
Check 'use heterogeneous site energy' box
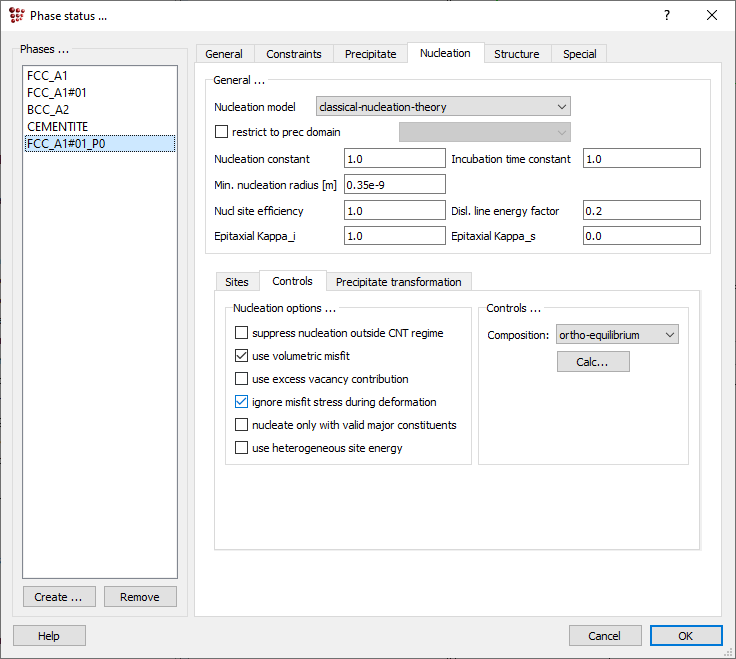coord(241,448)
